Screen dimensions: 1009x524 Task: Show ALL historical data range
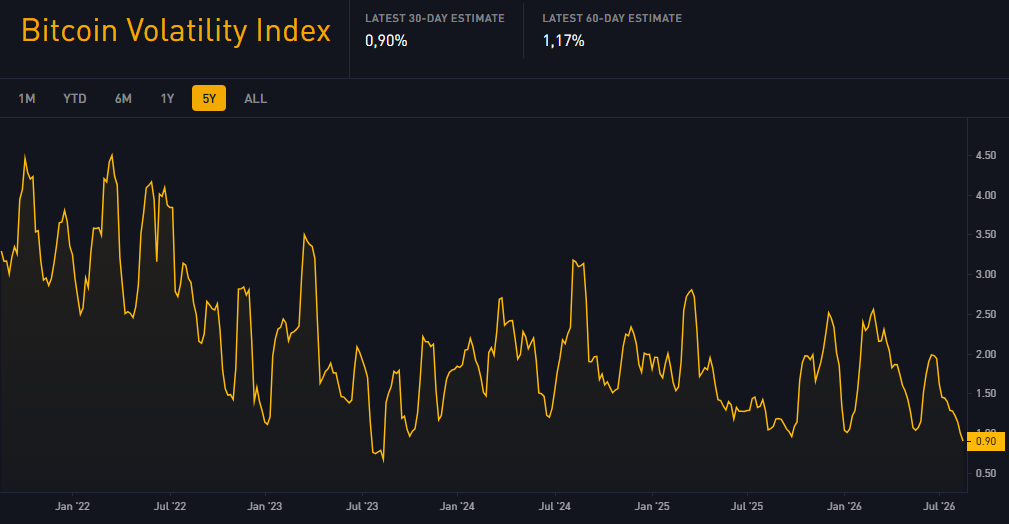pyautogui.click(x=255, y=98)
